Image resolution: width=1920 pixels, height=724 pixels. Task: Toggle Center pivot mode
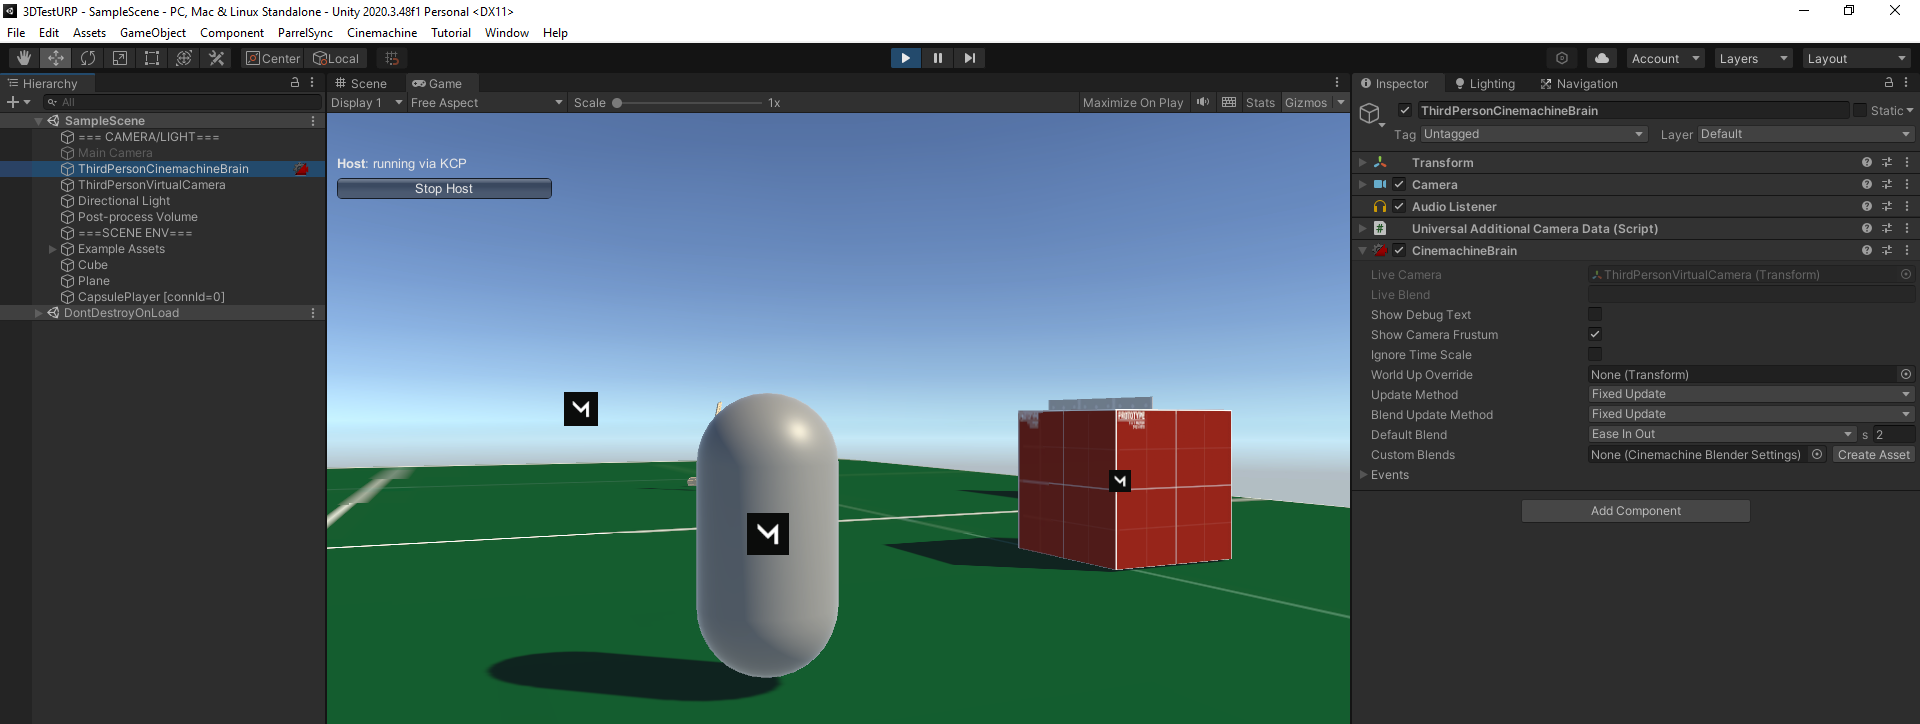pos(273,58)
